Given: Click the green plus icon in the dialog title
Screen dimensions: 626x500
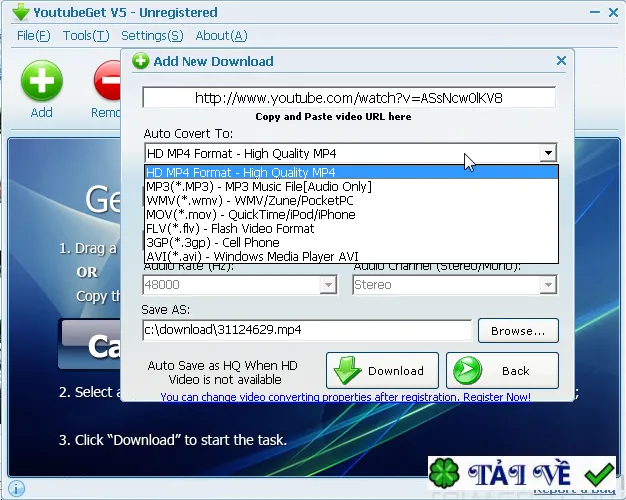Looking at the screenshot, I should 141,61.
